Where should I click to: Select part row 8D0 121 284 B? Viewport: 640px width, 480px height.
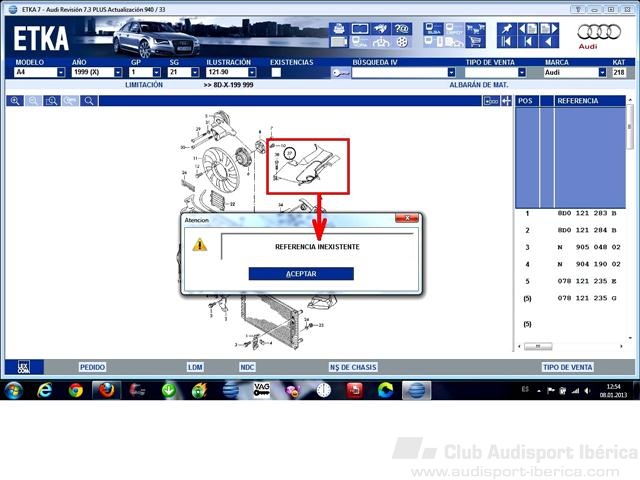(570, 230)
